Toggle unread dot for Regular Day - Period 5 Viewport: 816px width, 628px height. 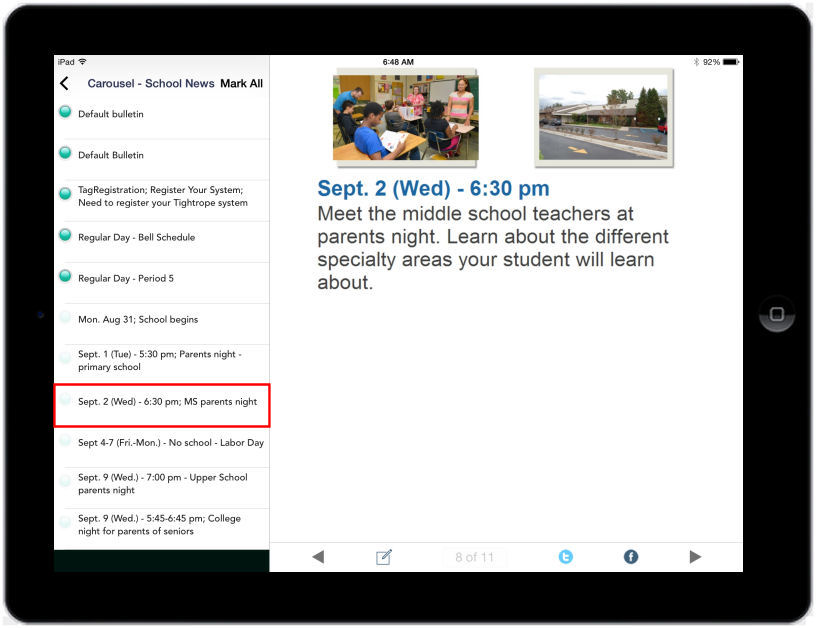(65, 276)
